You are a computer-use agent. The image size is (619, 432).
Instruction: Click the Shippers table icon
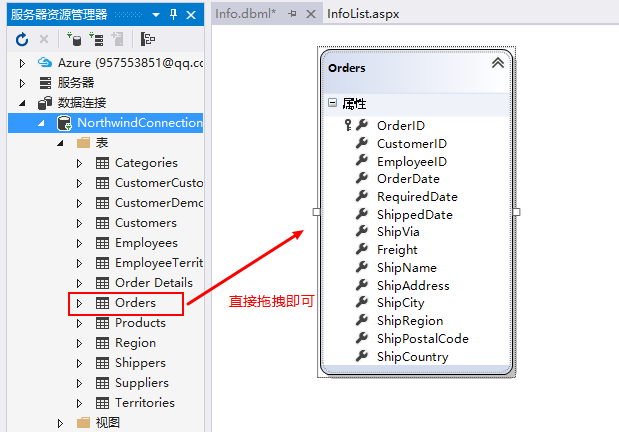(x=102, y=363)
